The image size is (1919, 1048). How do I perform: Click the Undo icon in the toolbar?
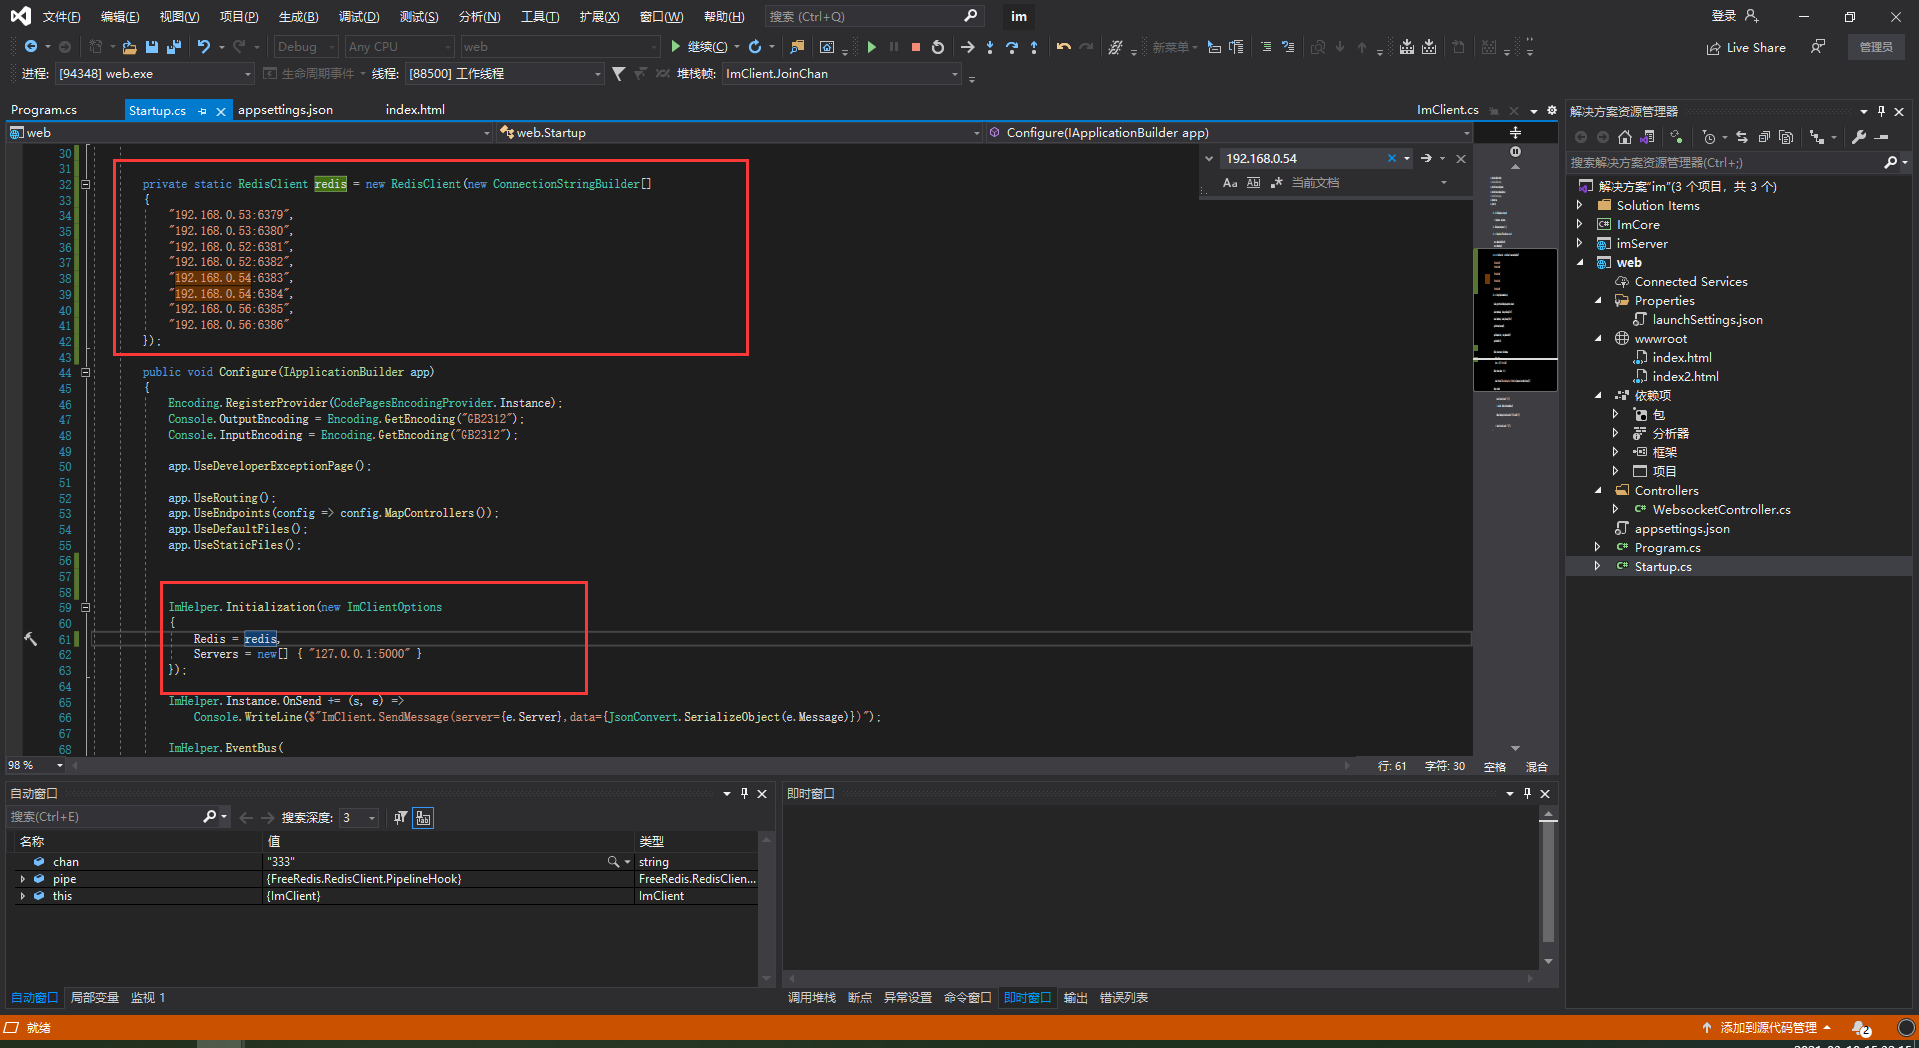(x=204, y=47)
